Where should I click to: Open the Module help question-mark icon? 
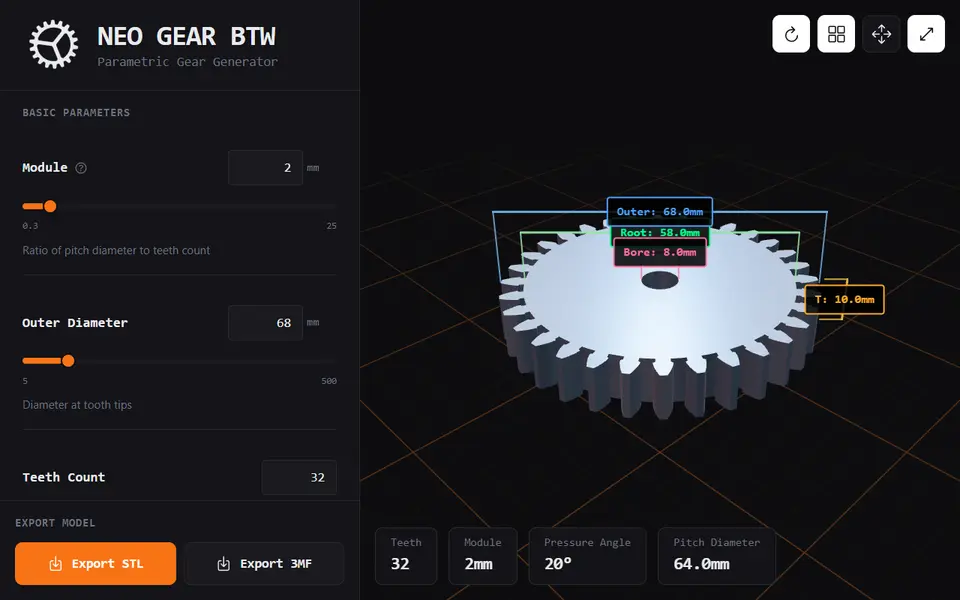point(81,168)
